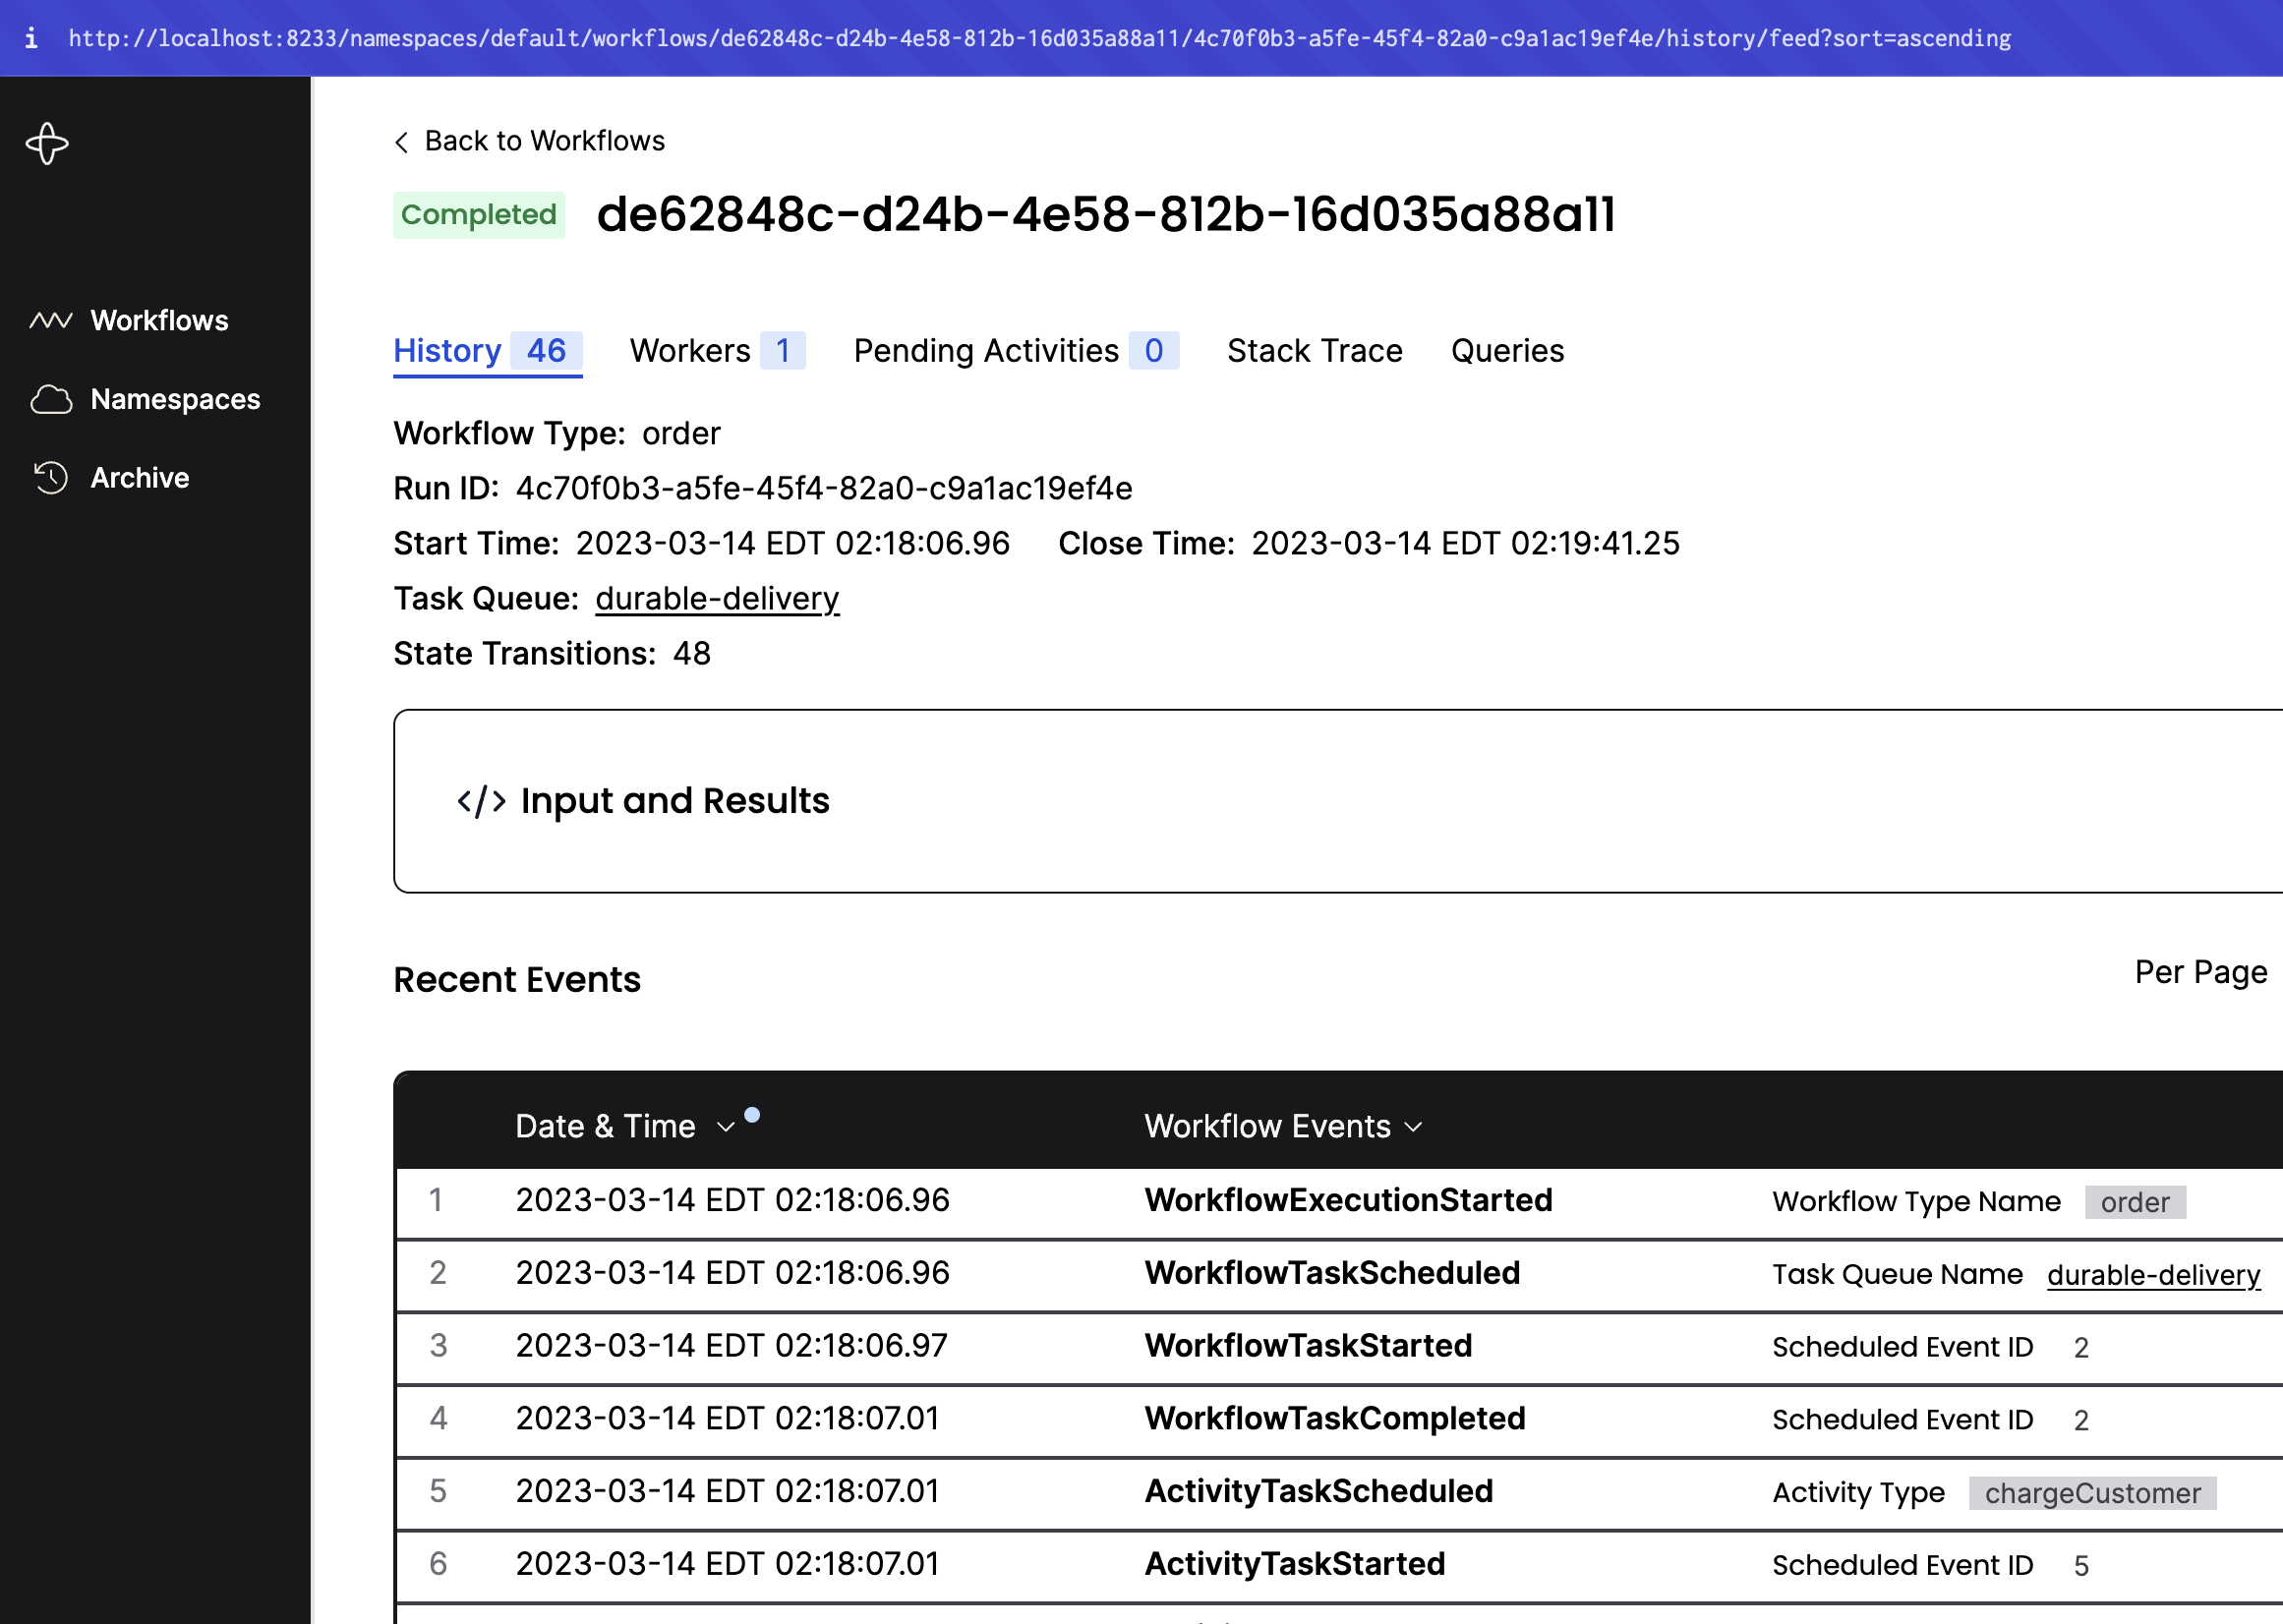Click event number 5 cell
Image resolution: width=2283 pixels, height=1624 pixels.
click(437, 1492)
